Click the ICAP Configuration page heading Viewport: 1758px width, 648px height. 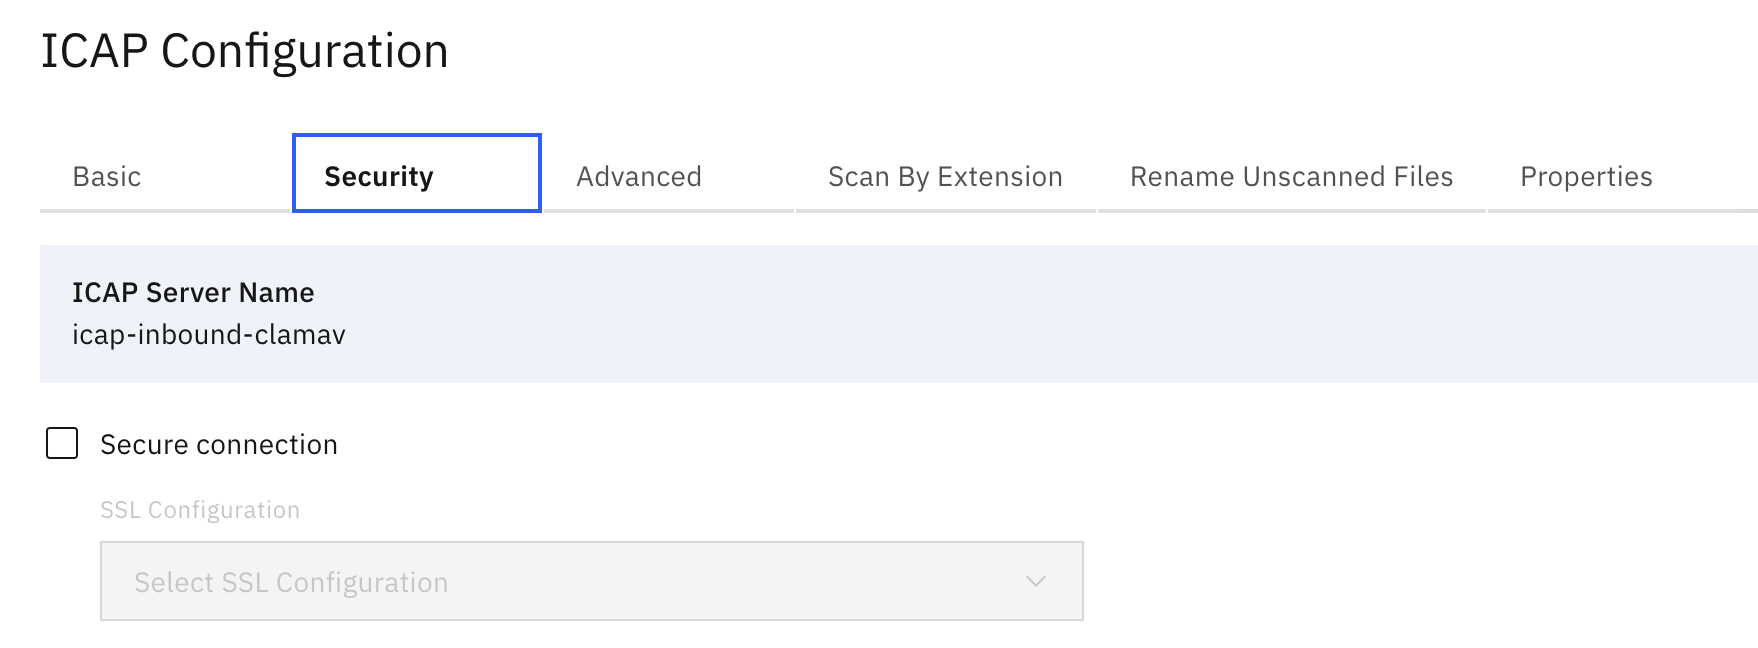pos(244,51)
